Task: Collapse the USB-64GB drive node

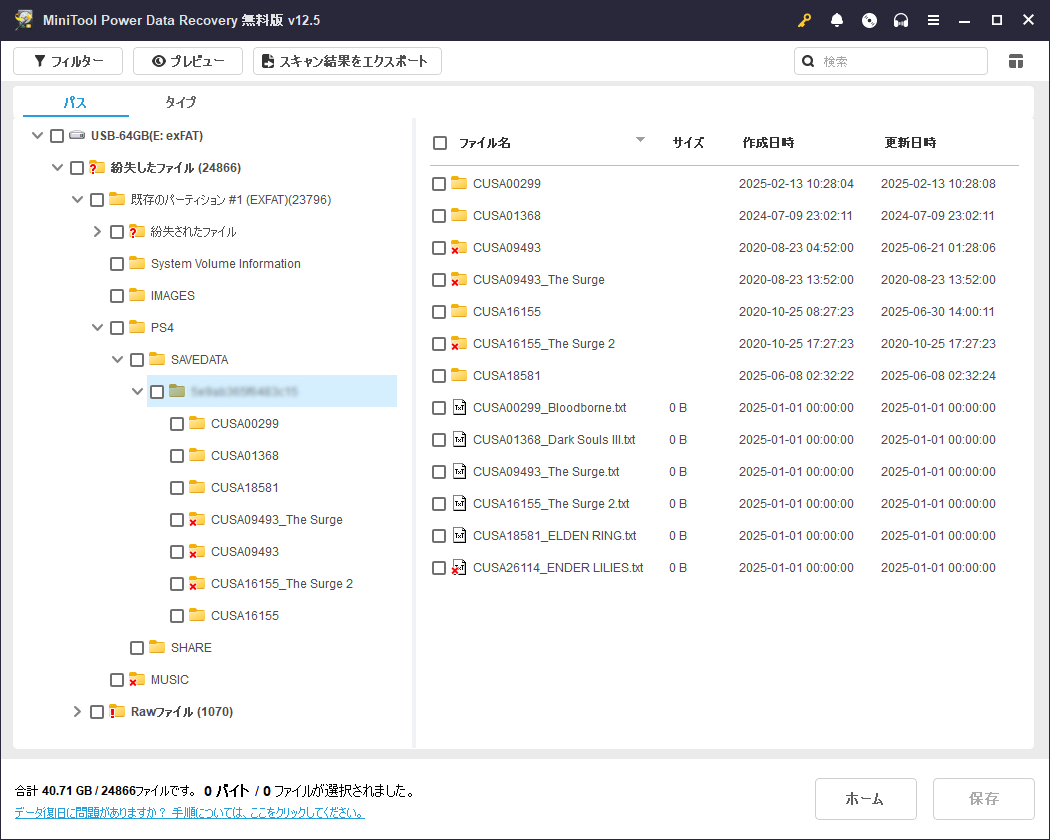Action: point(37,135)
